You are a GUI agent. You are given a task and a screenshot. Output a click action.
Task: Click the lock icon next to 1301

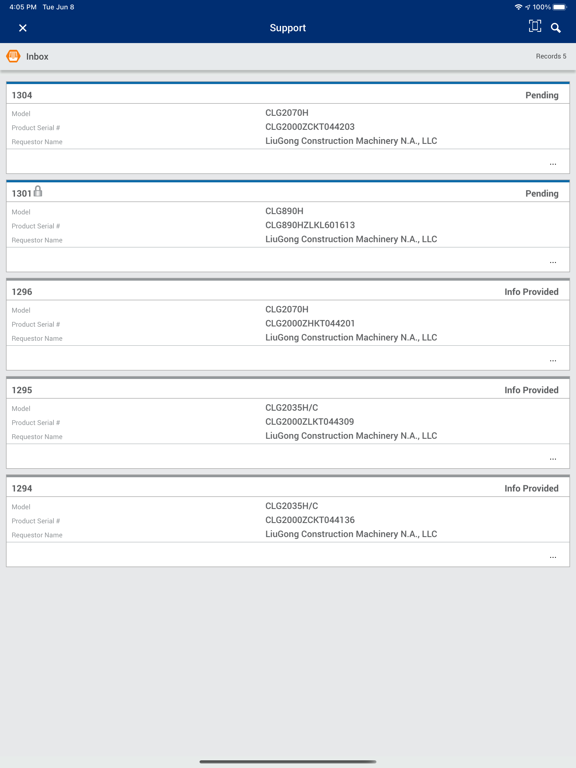pos(38,191)
